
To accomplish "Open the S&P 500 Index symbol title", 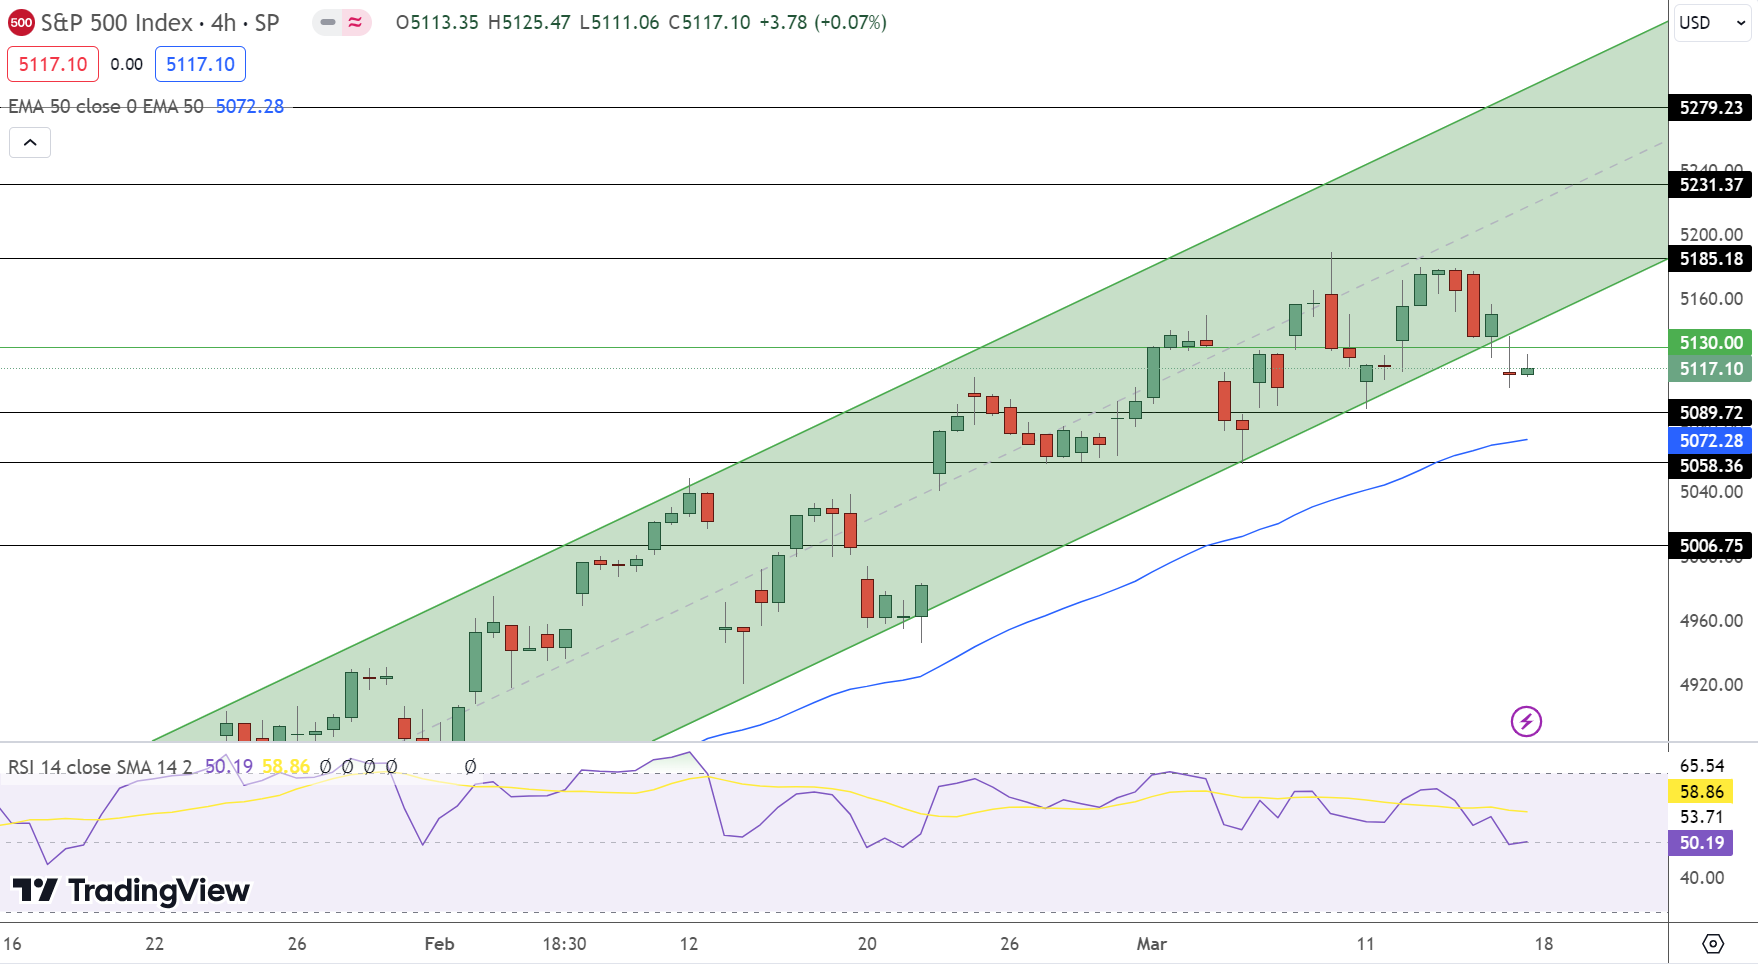I will tap(160, 22).
